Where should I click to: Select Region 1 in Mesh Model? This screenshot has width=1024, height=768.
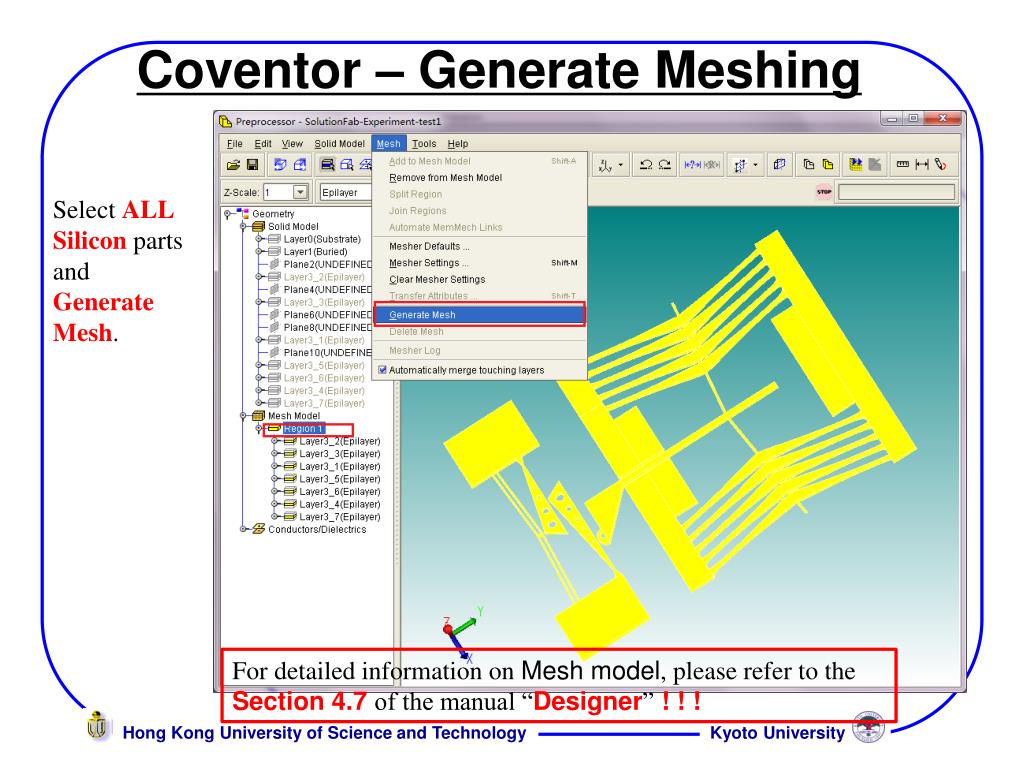[304, 428]
